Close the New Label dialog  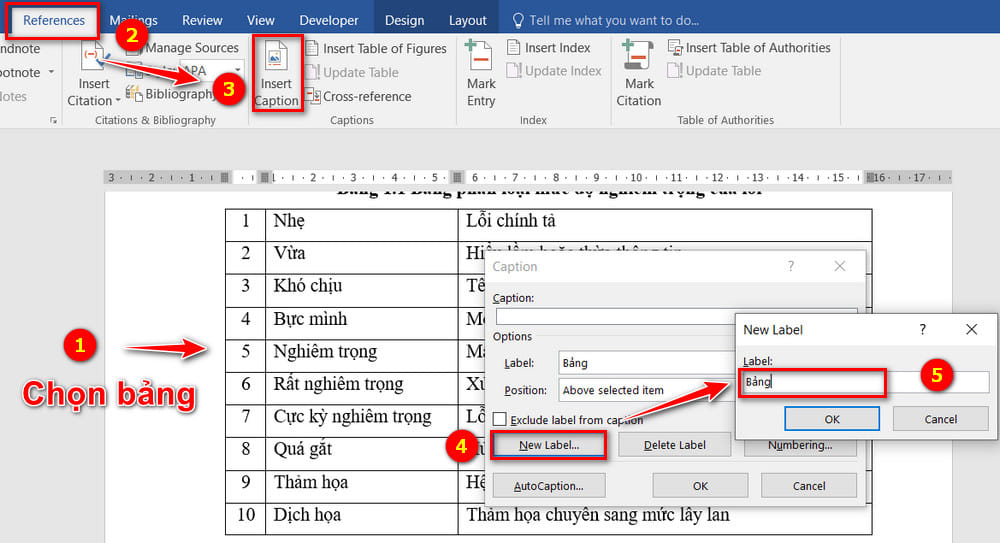coord(971,329)
